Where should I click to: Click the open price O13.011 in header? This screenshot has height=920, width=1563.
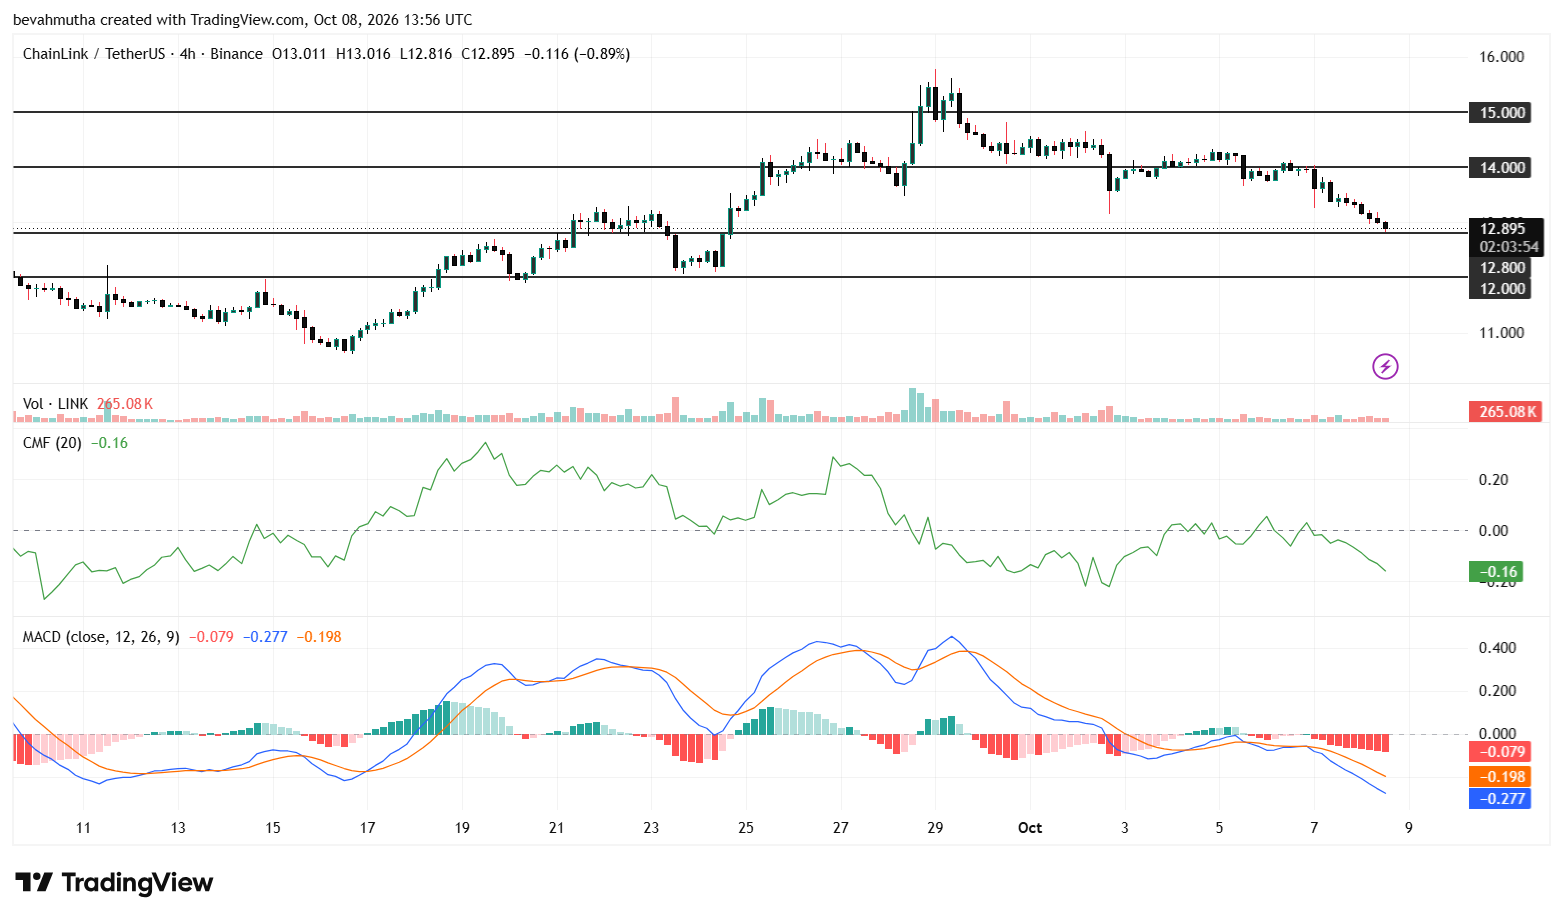coord(299,54)
